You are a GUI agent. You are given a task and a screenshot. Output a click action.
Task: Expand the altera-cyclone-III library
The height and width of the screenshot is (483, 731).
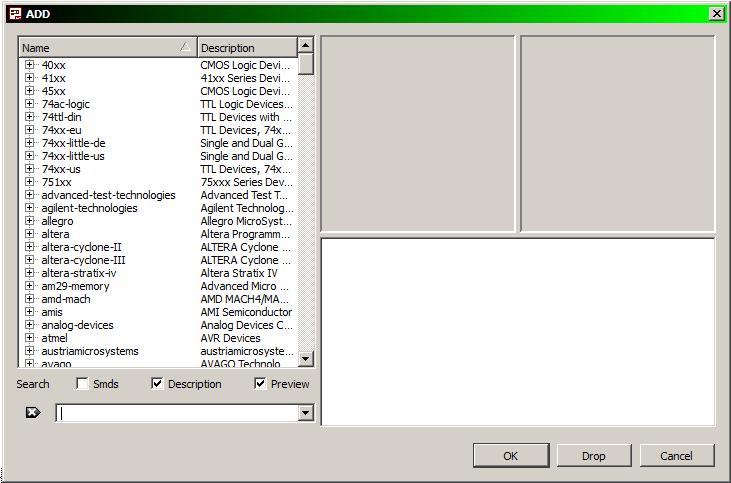click(29, 260)
